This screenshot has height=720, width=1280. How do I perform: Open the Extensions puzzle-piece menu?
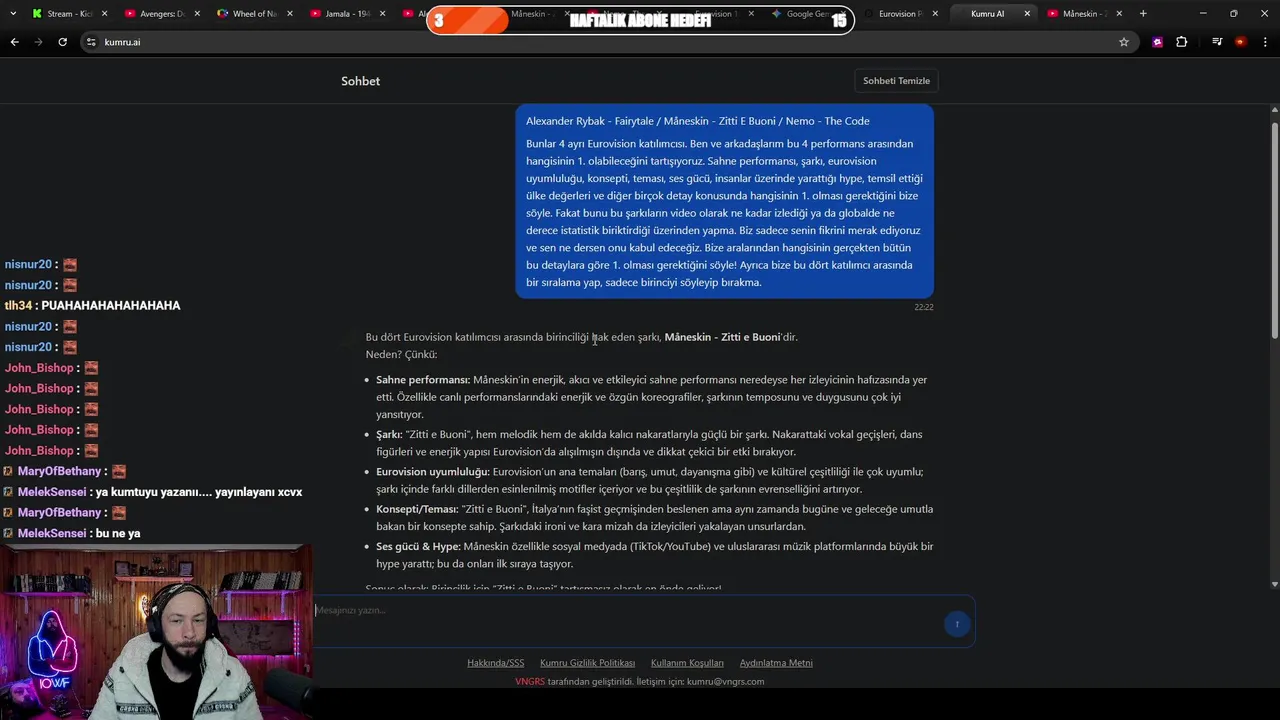tap(1181, 42)
